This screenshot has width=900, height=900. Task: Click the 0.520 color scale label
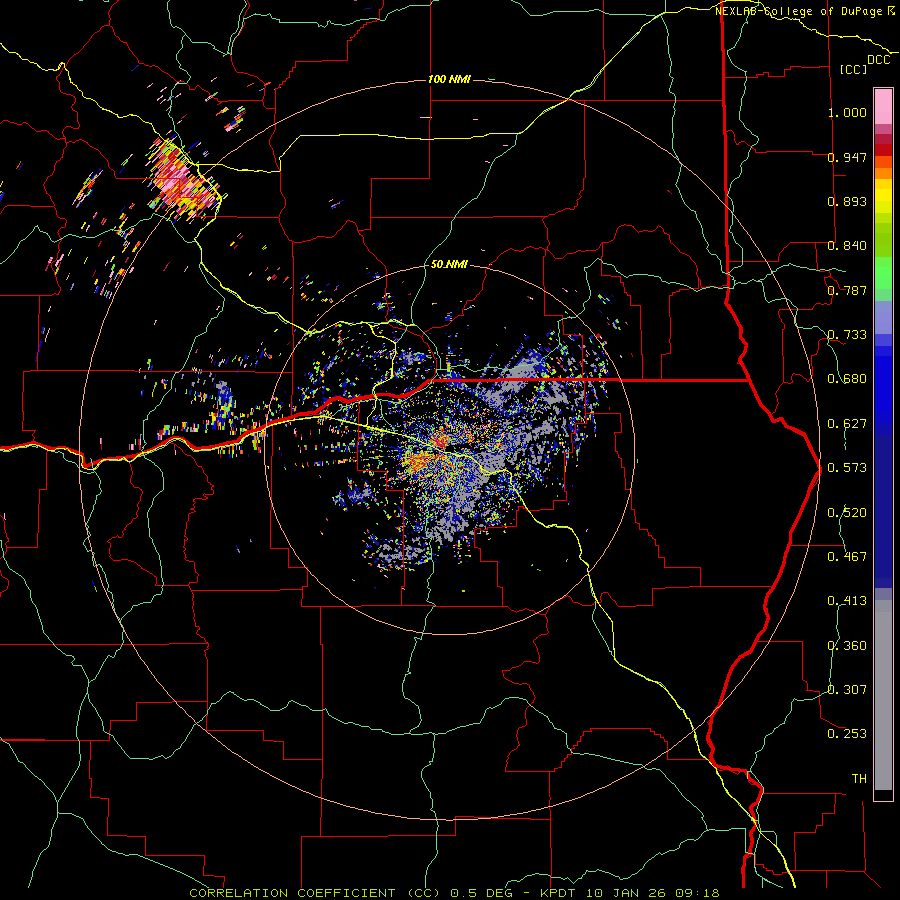(x=847, y=513)
